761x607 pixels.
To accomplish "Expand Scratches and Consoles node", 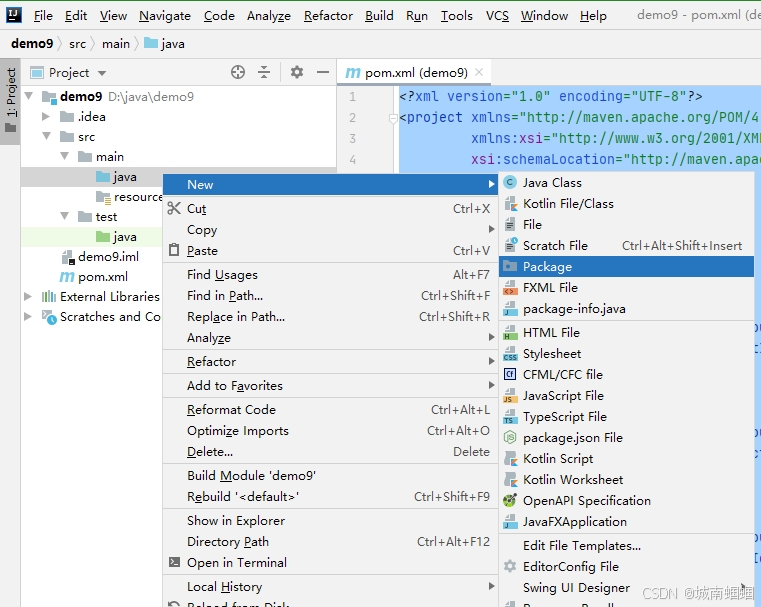I will [x=28, y=316].
